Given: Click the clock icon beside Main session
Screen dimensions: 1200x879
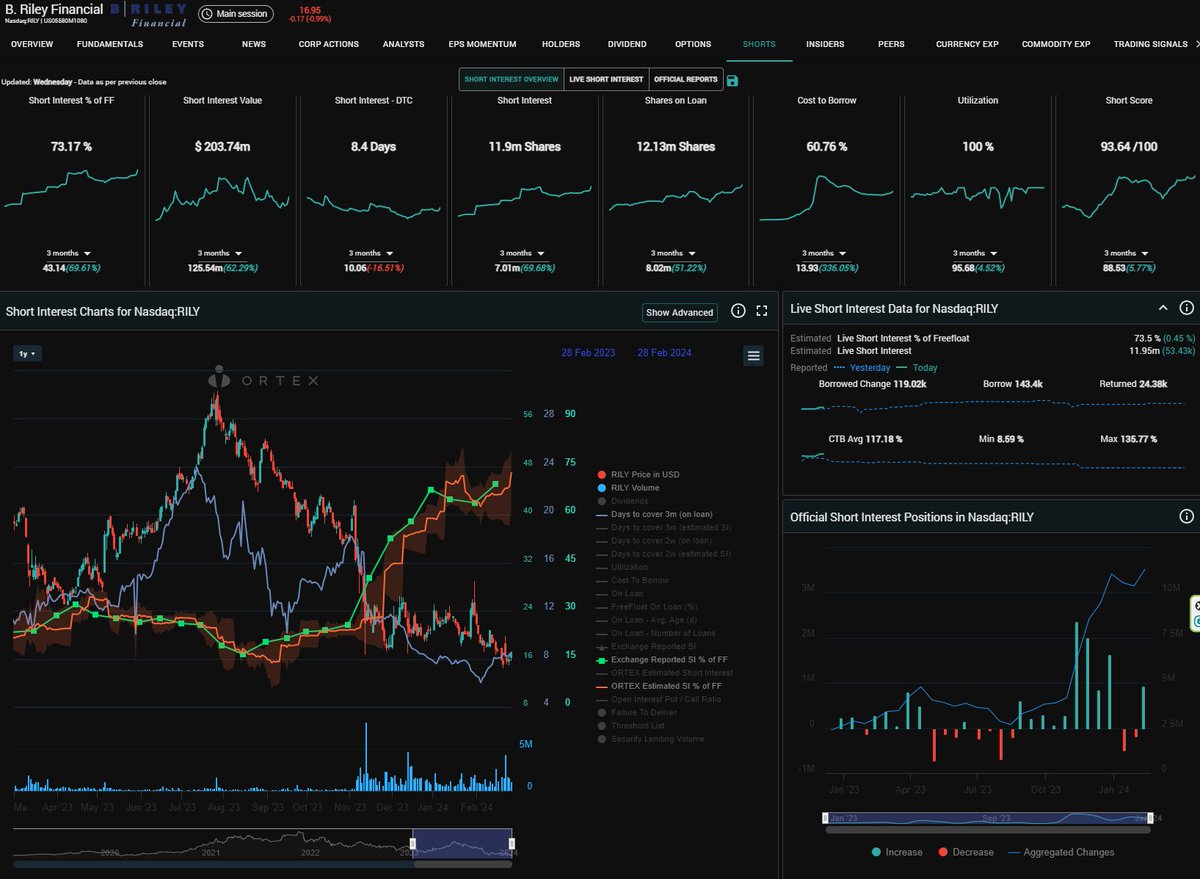Looking at the screenshot, I should [x=206, y=14].
